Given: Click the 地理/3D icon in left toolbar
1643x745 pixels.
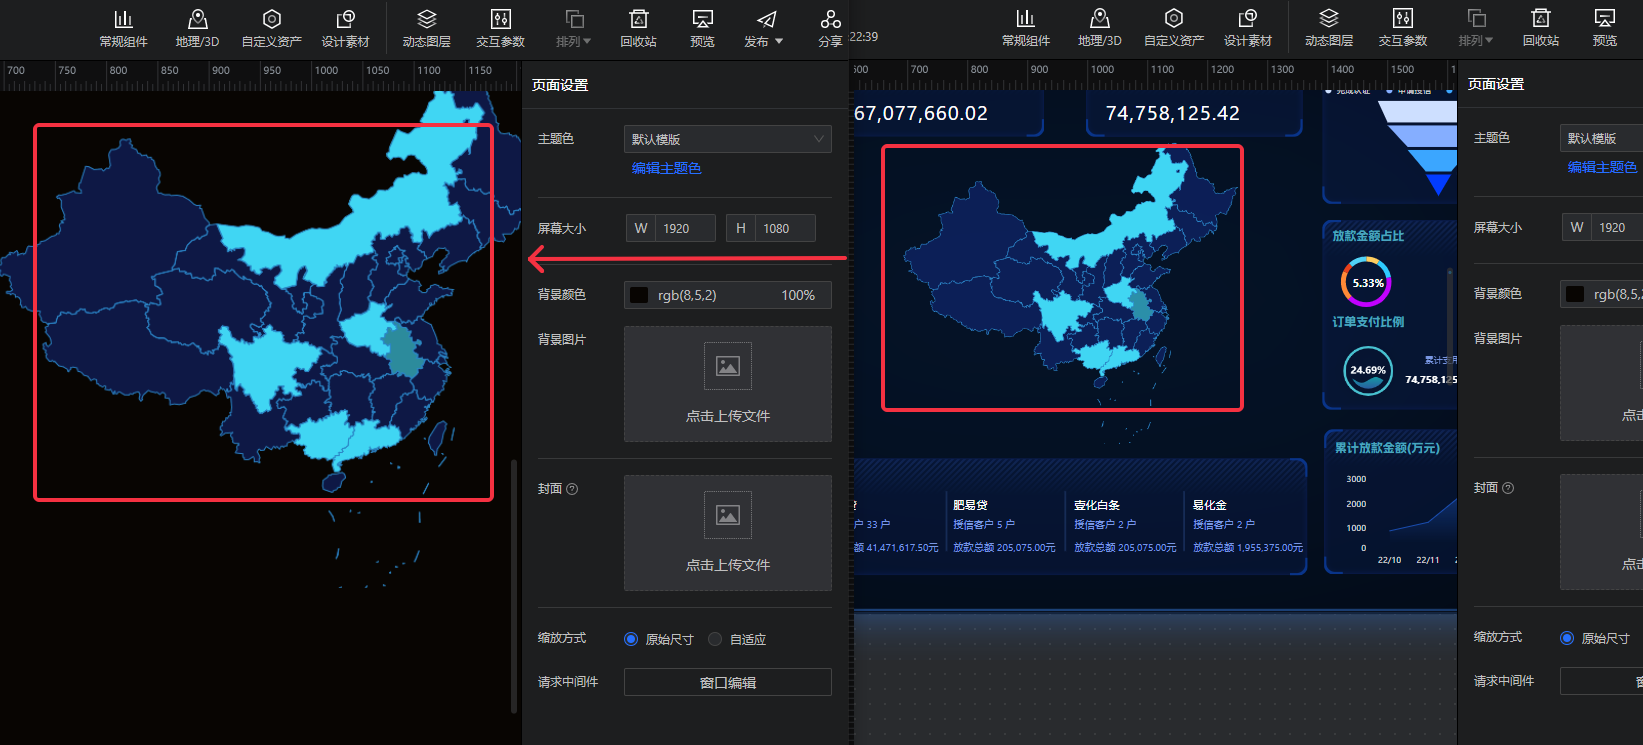Looking at the screenshot, I should (197, 28).
